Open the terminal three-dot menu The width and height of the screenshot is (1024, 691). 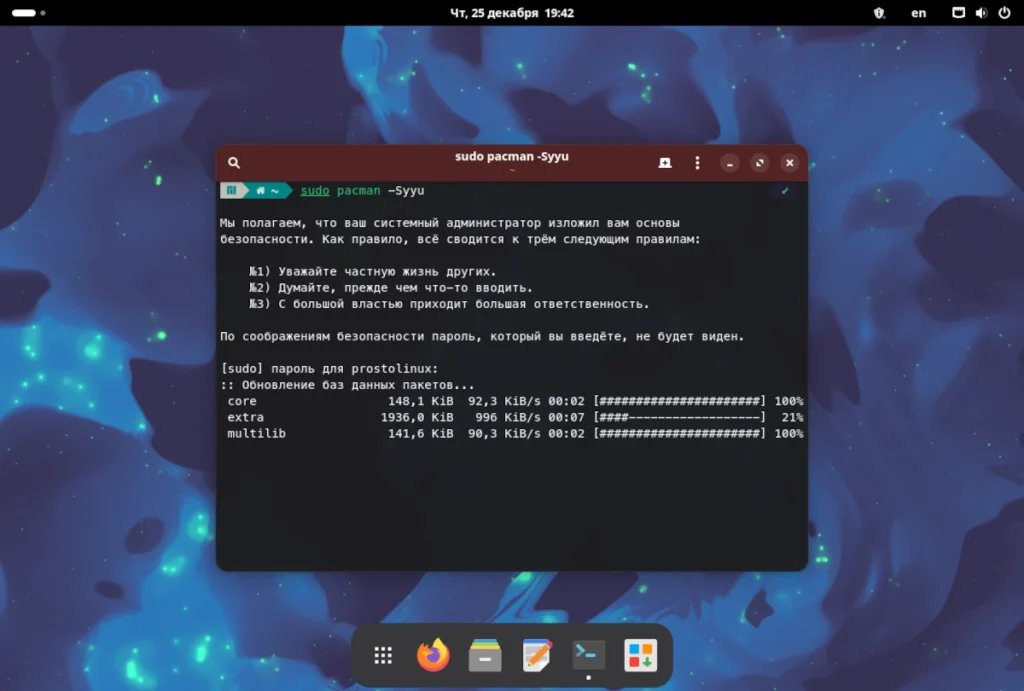(697, 163)
